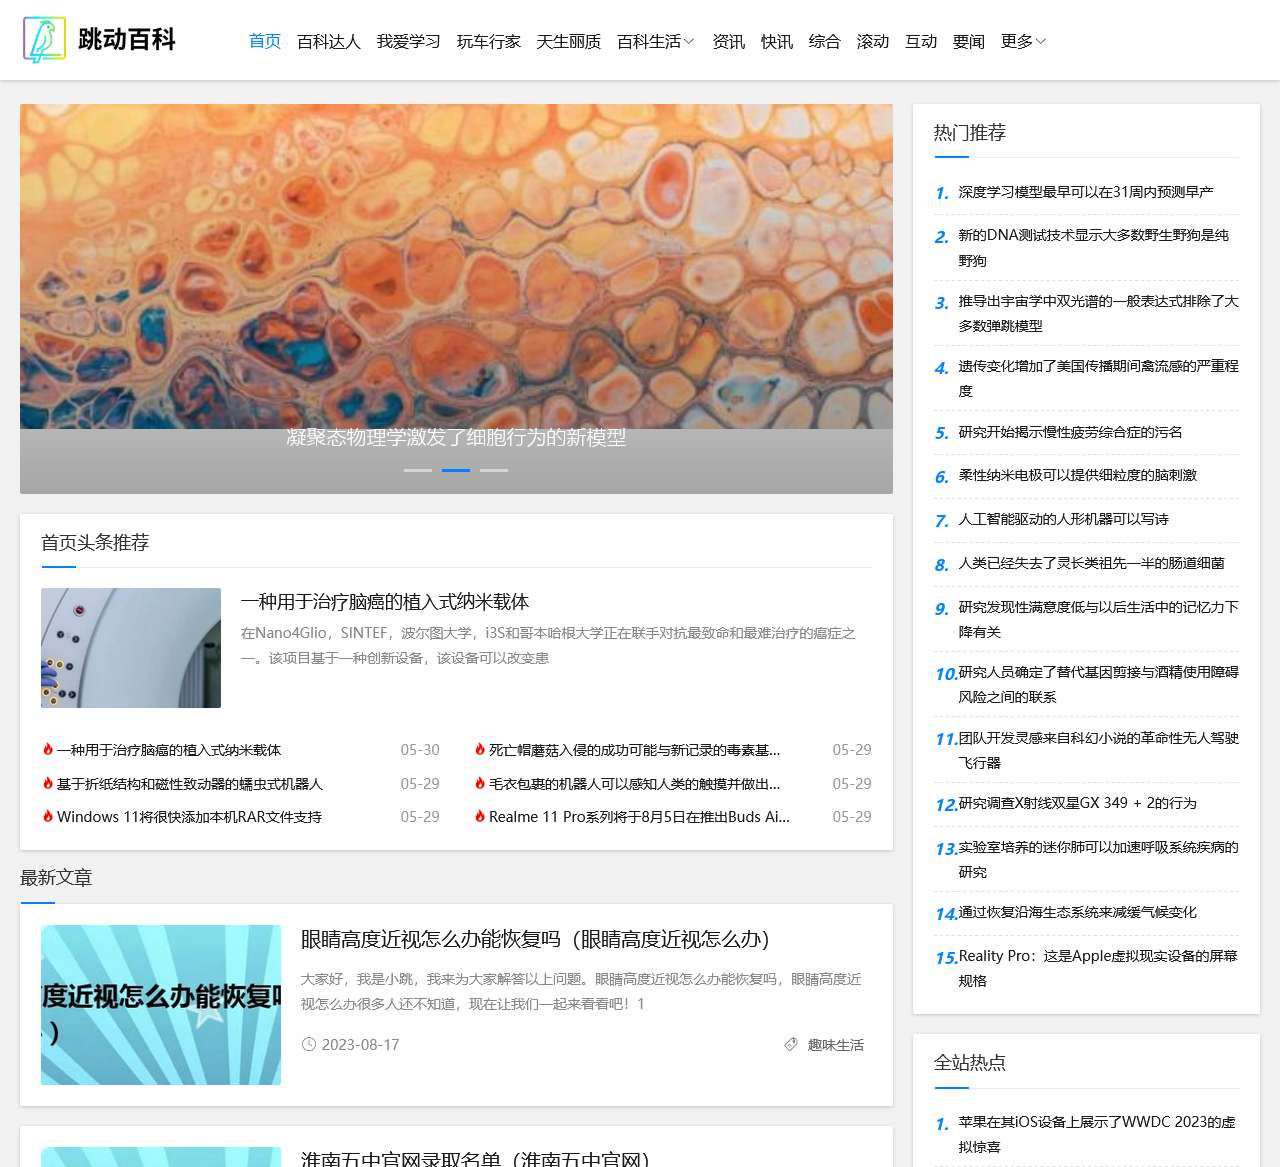1280x1167 pixels.
Task: Open 人类已经失去了灵长类祖先一半的肠道细菌
Action: point(1092,563)
